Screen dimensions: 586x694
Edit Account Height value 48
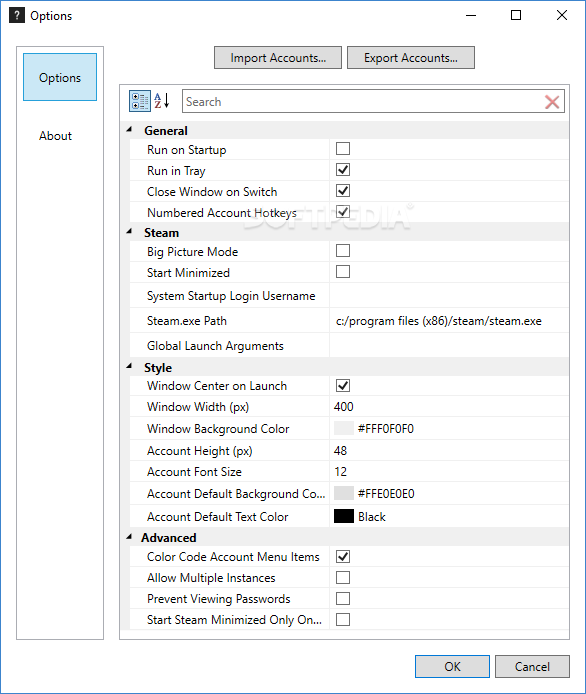point(449,451)
